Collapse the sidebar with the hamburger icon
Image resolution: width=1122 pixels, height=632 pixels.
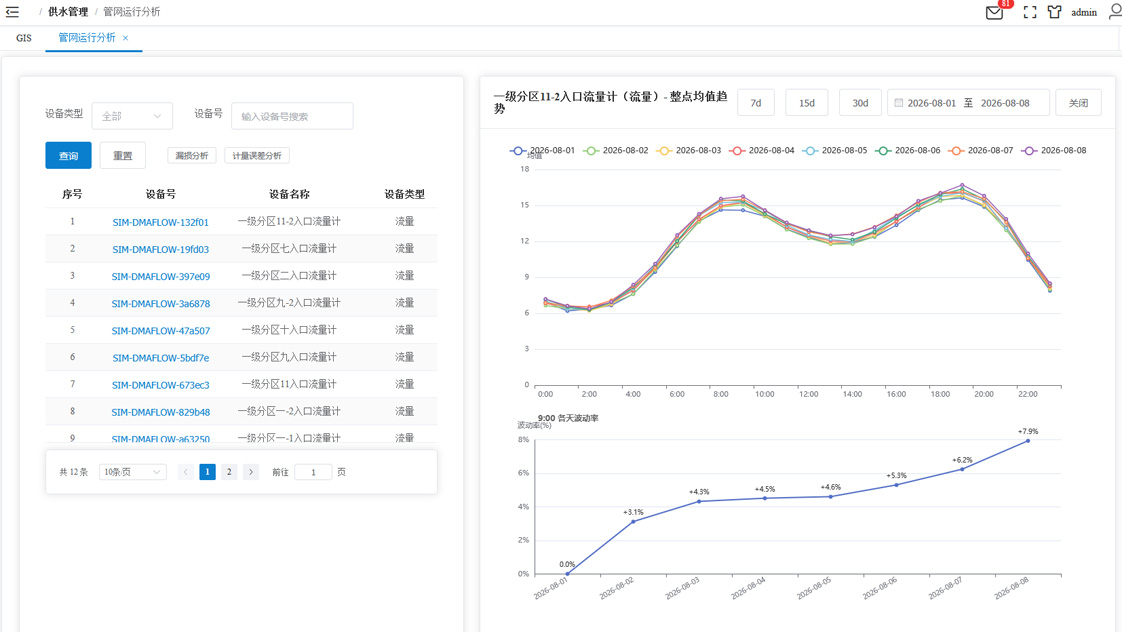click(12, 11)
